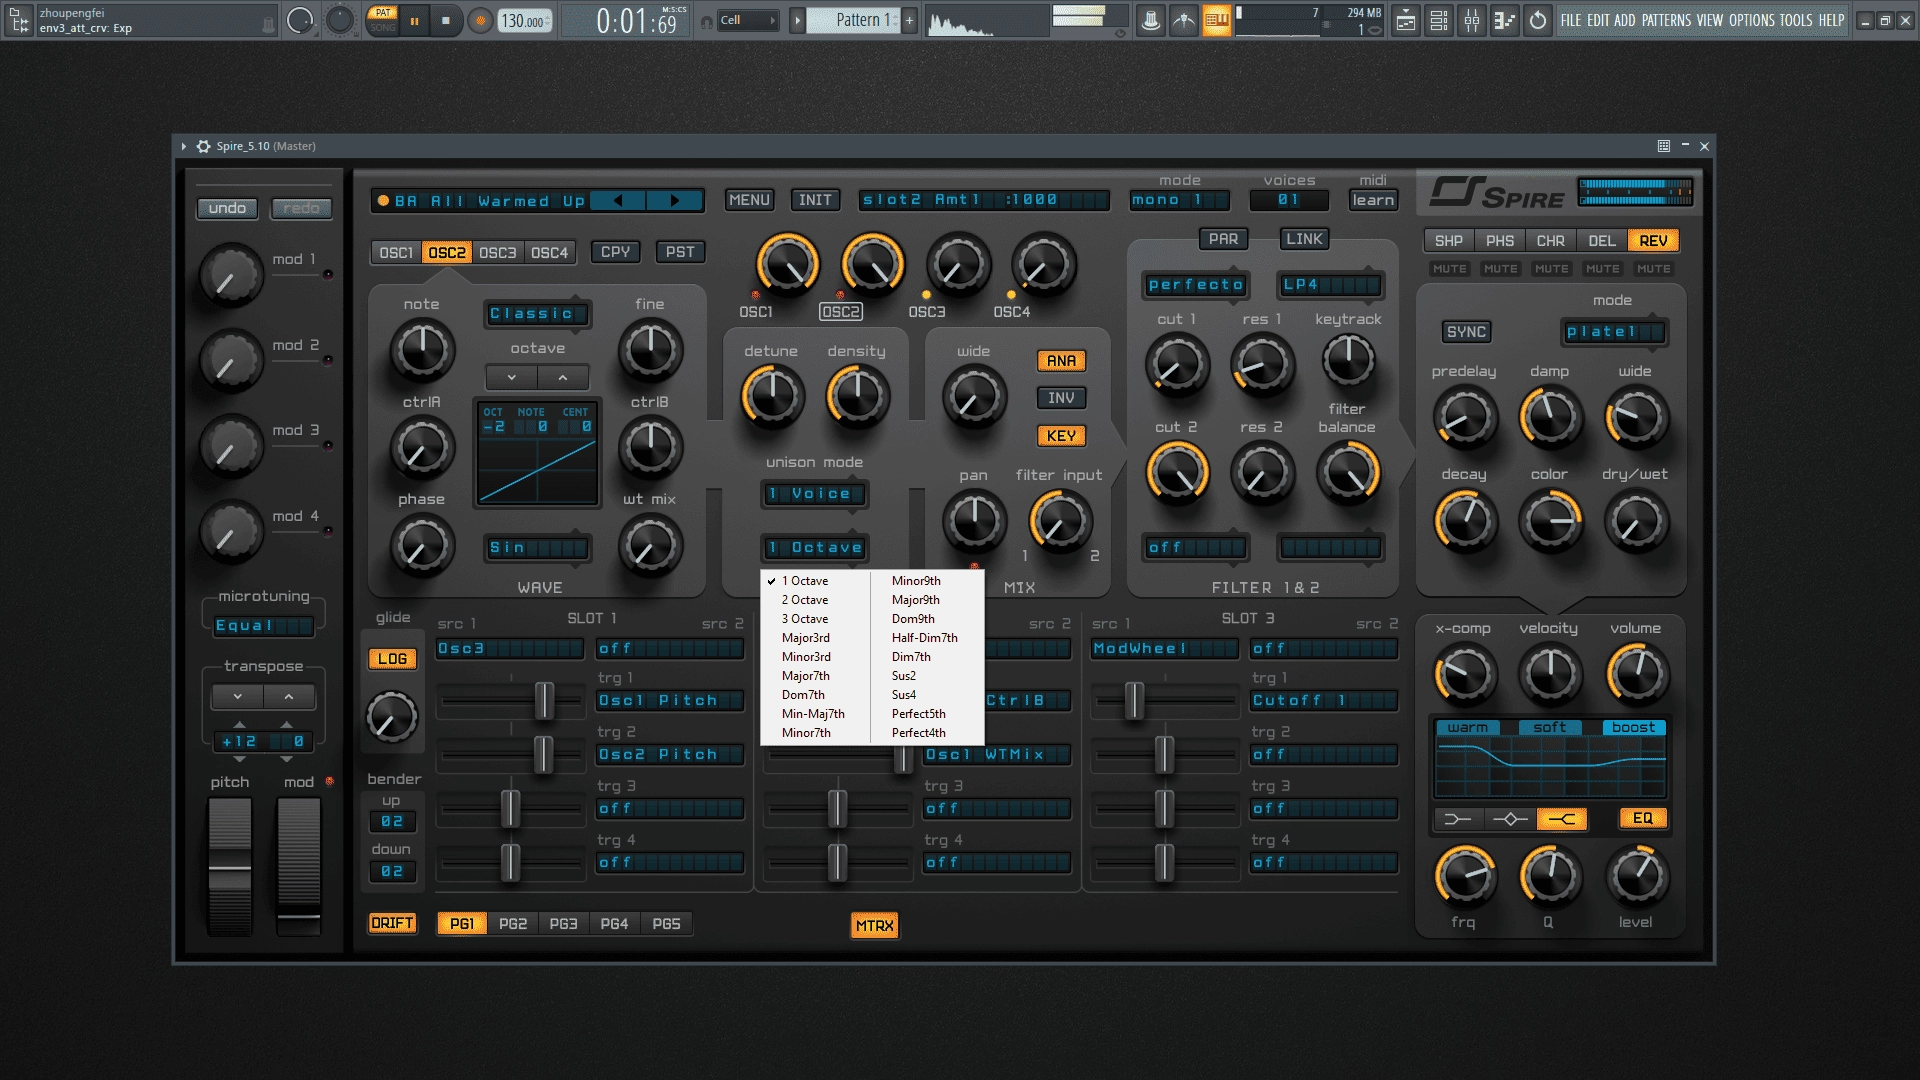Open the LP4 filter mode dropdown
Image resolution: width=1920 pixels, height=1080 pixels.
1331,285
